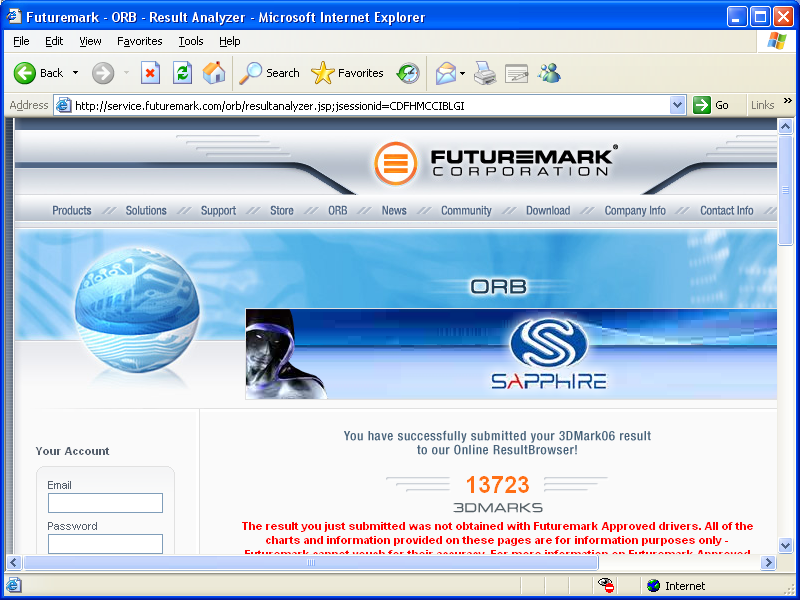
Task: Click the page icon in the address bar
Action: click(x=63, y=105)
